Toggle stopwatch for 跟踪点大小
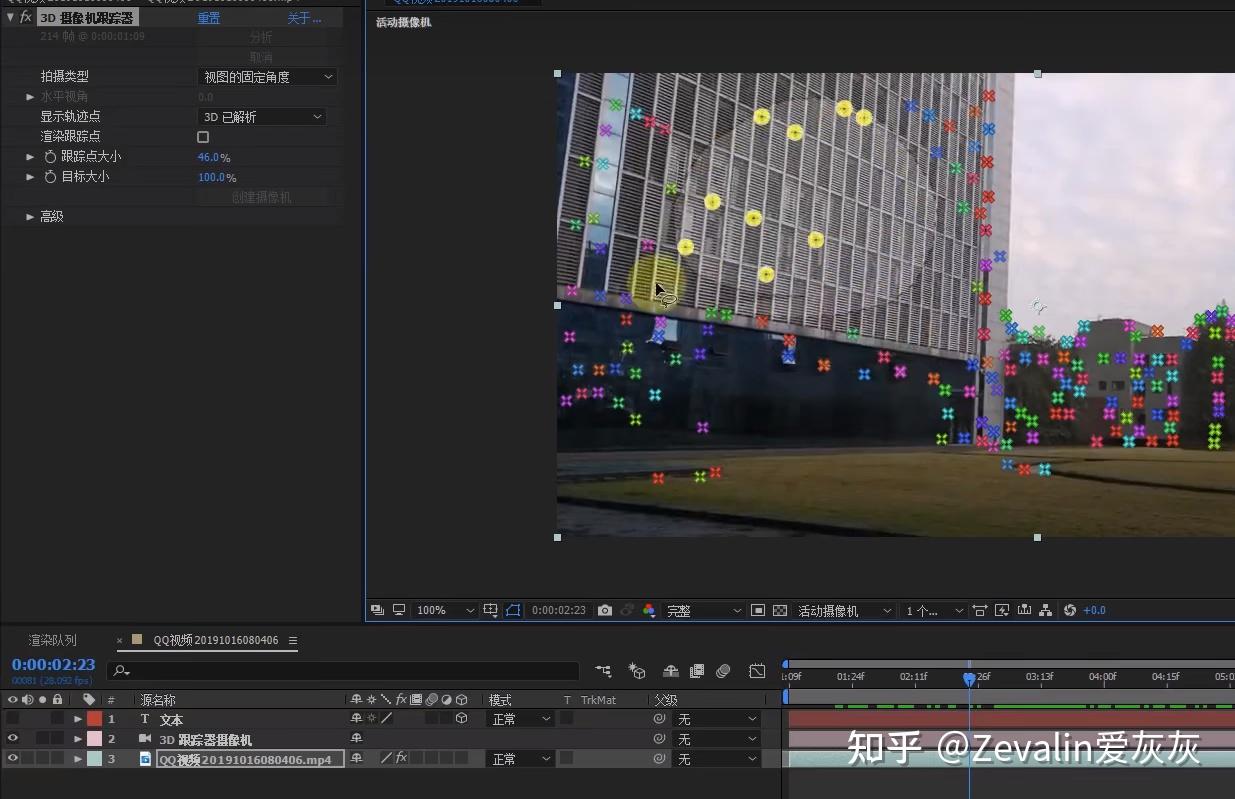 pyautogui.click(x=50, y=157)
